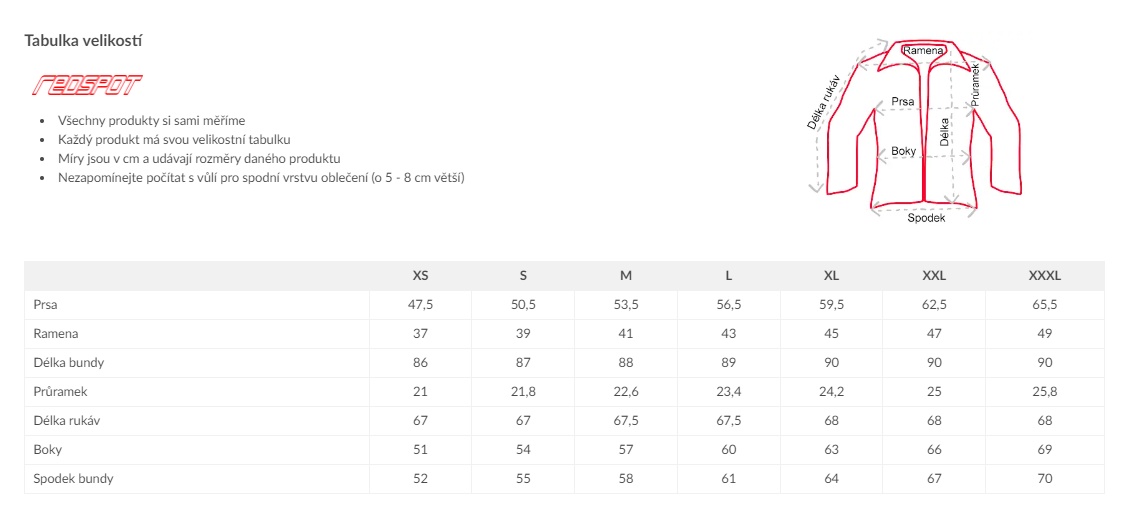Click the jacket measurement diagram

pos(915,130)
